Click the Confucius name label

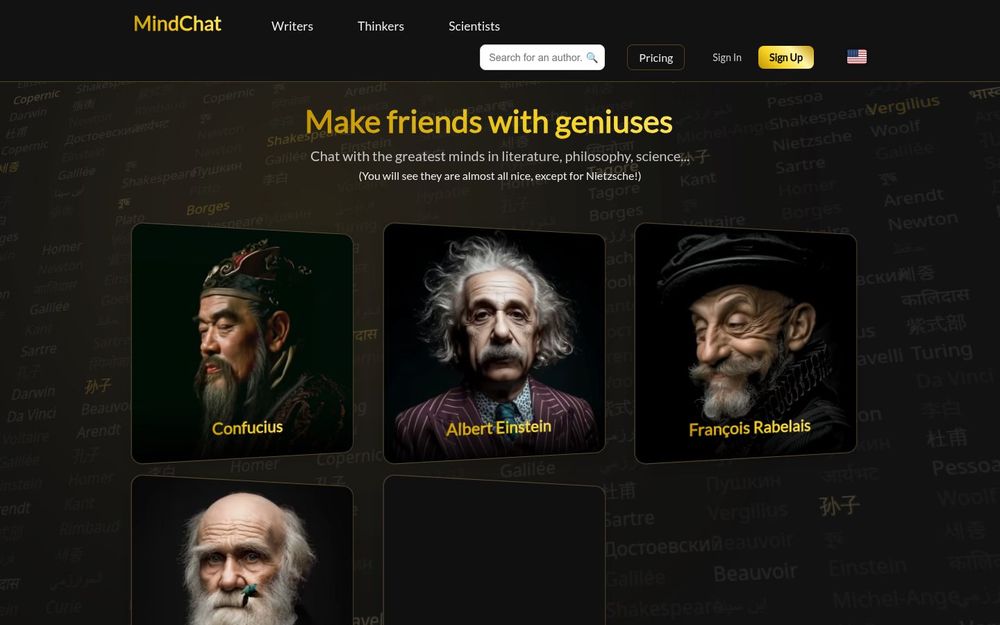click(247, 427)
